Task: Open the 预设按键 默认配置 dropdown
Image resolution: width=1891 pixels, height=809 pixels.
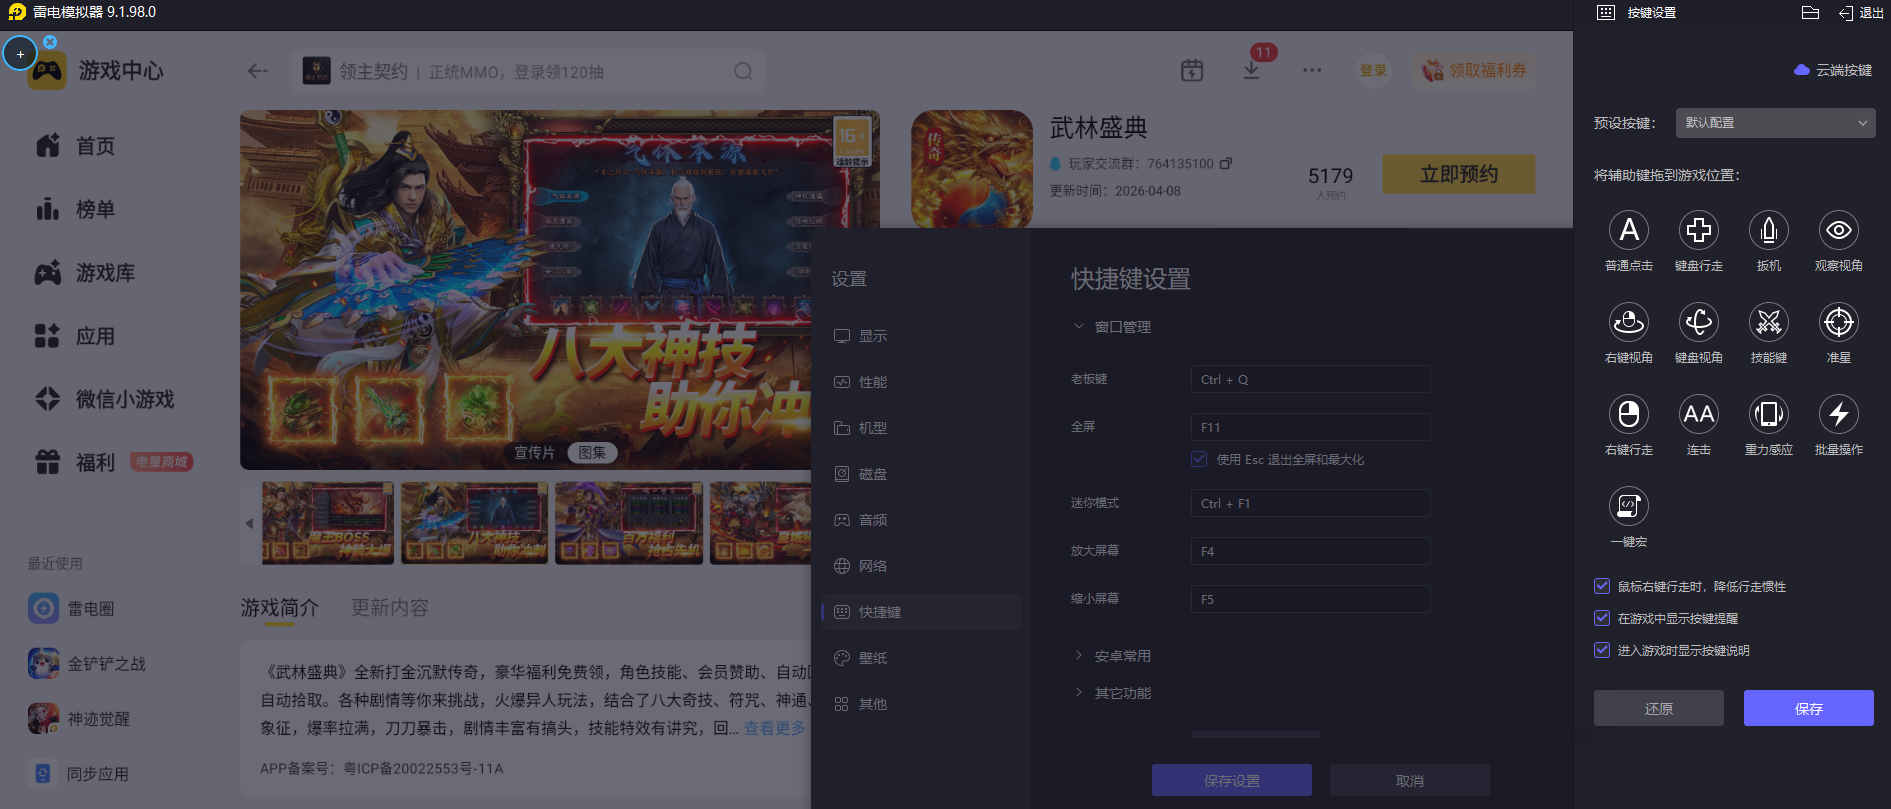Action: click(x=1775, y=123)
